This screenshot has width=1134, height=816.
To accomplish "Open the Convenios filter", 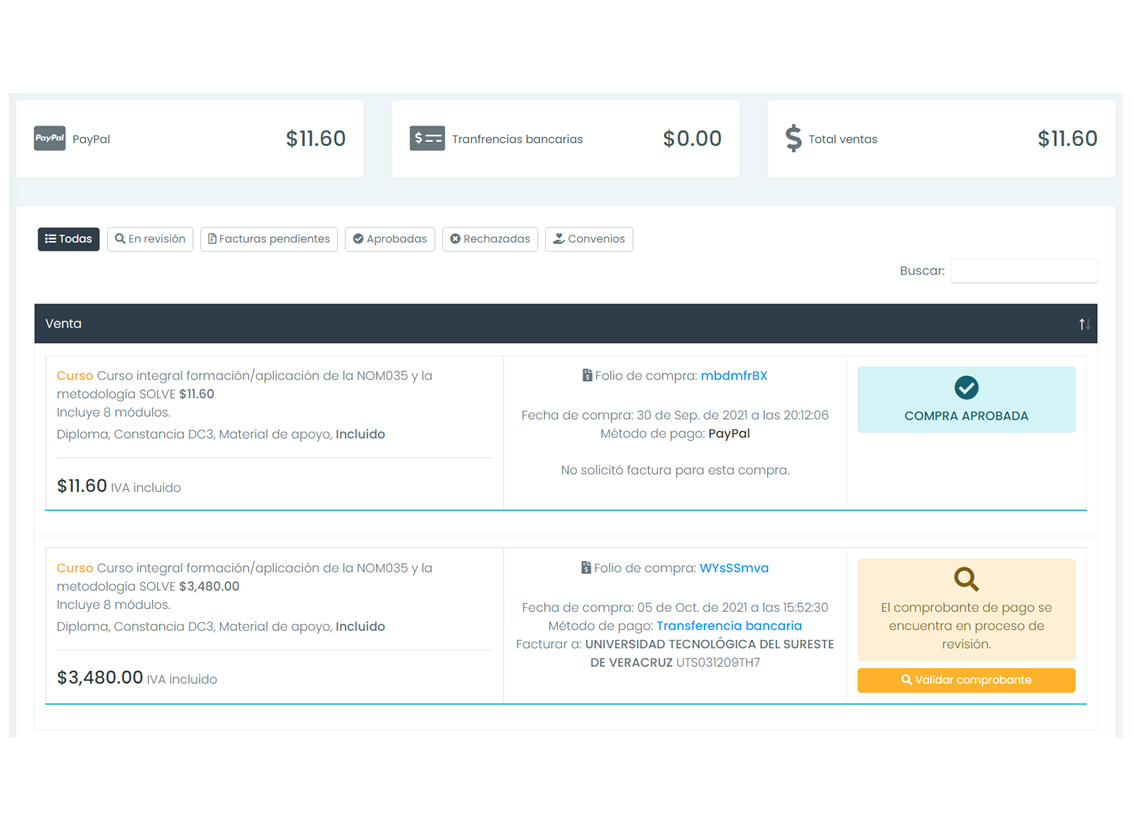I will [589, 239].
